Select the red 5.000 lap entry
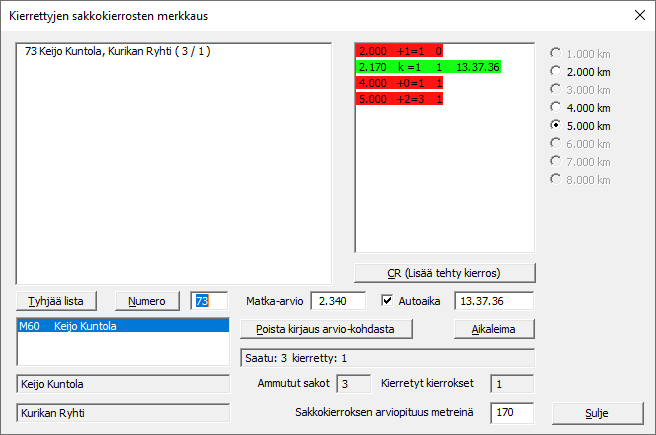 [x=400, y=100]
